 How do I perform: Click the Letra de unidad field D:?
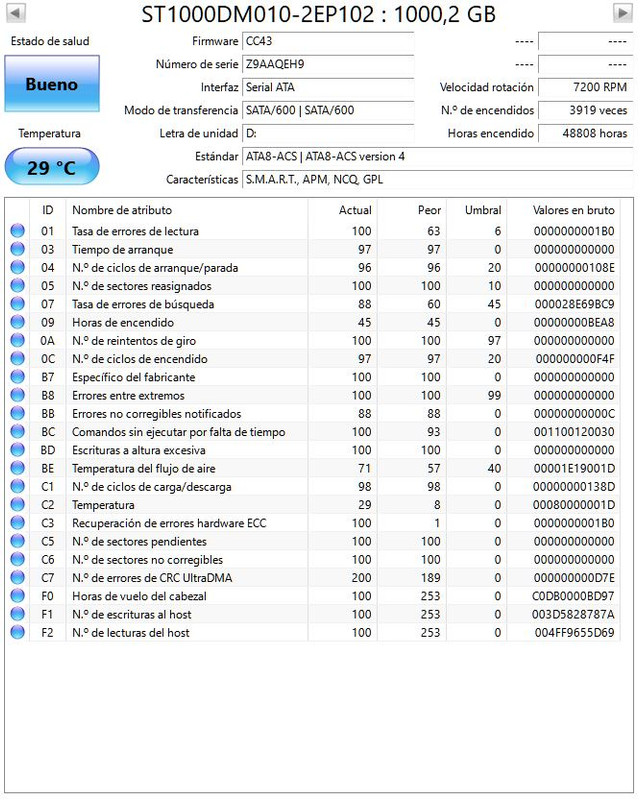[328, 133]
